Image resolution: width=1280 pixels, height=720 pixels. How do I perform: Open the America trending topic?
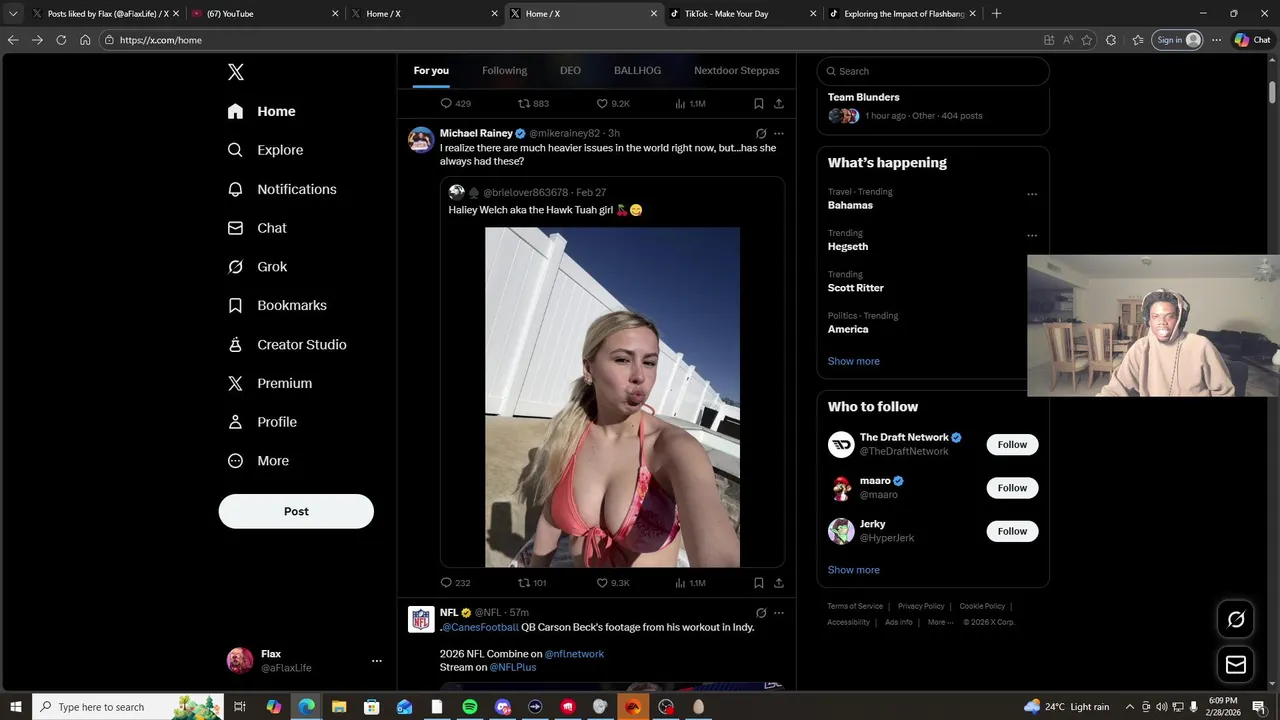click(848, 329)
